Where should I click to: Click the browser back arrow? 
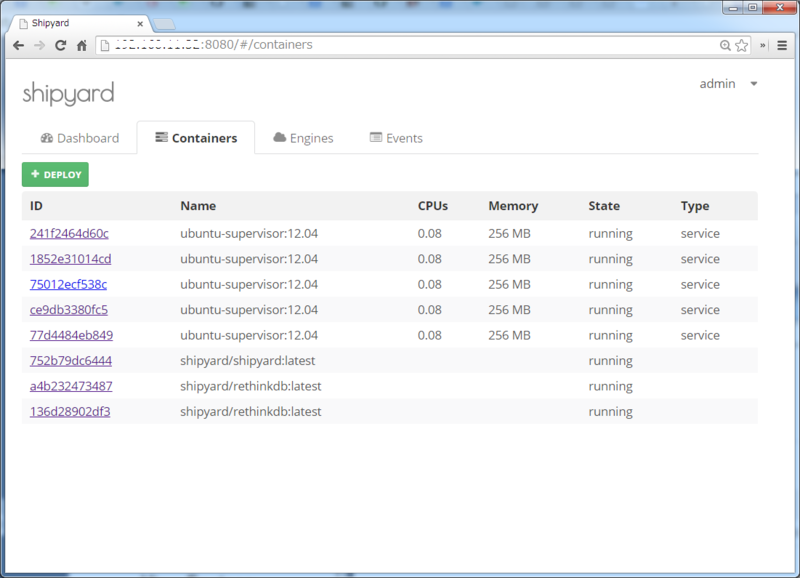pyautogui.click(x=18, y=45)
